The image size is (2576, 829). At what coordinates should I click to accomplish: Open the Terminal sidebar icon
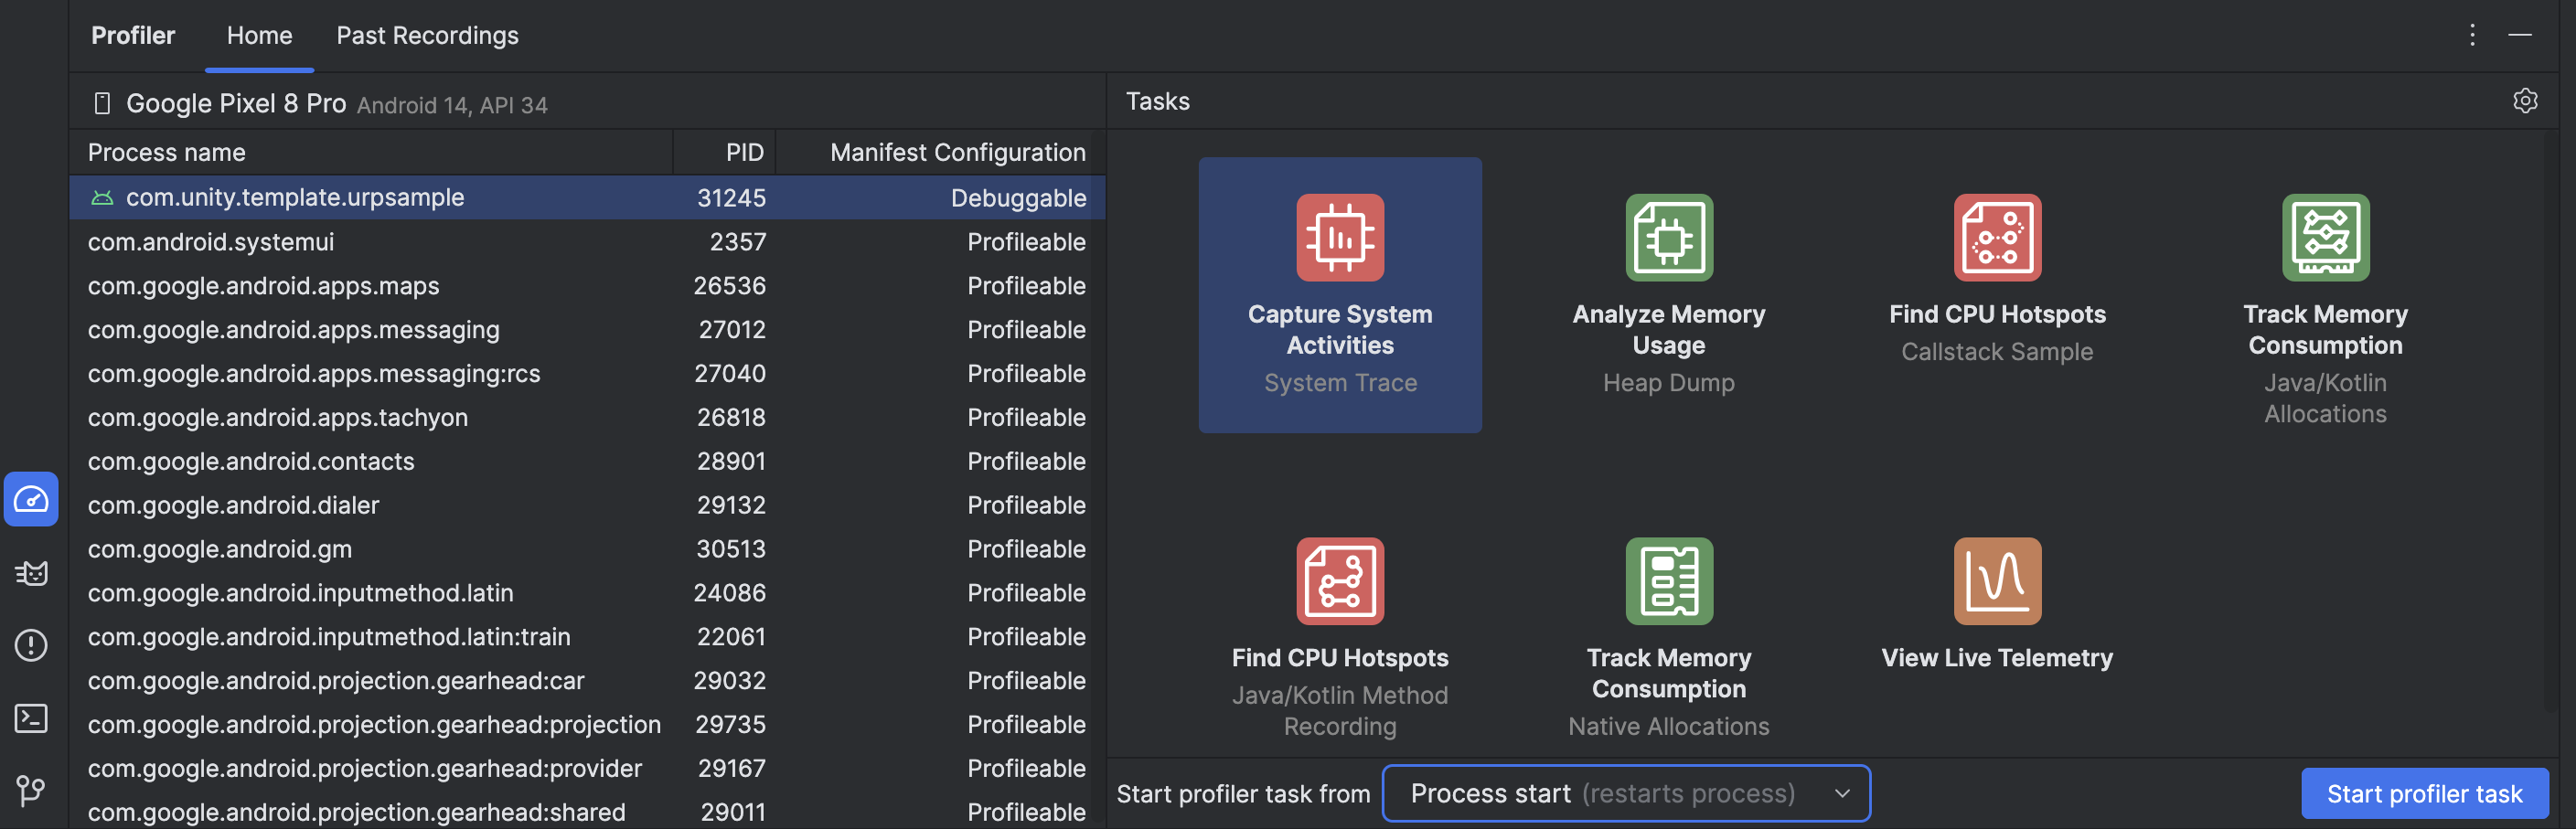pyautogui.click(x=31, y=718)
